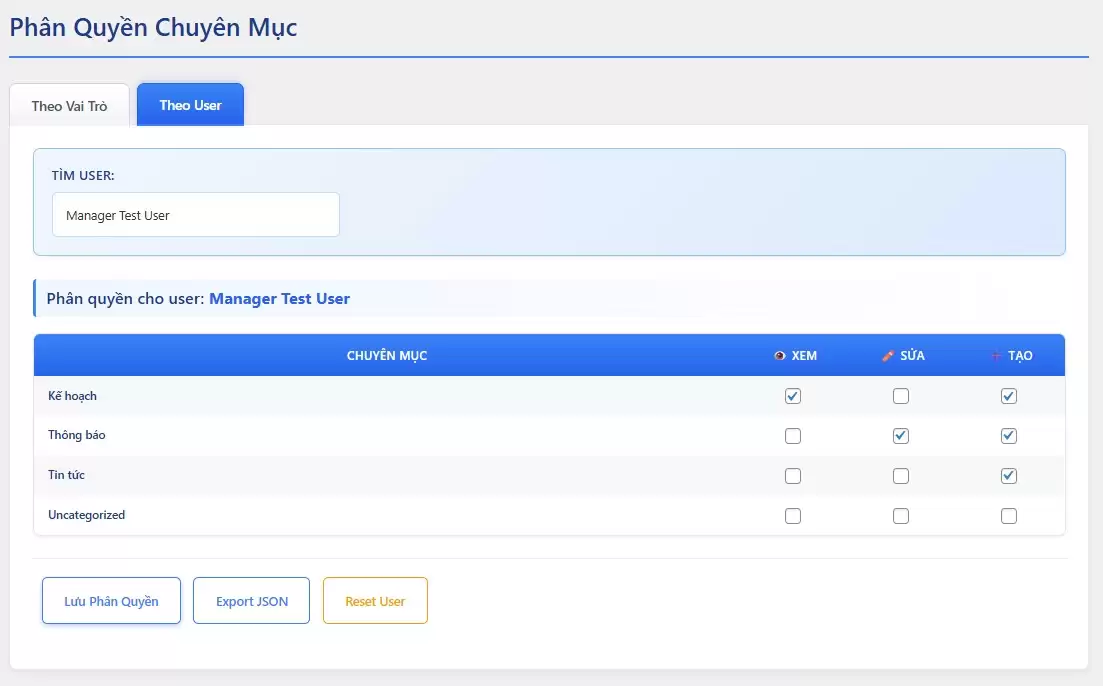
Task: Switch to the Theo Vai Trò tab
Action: (x=69, y=106)
